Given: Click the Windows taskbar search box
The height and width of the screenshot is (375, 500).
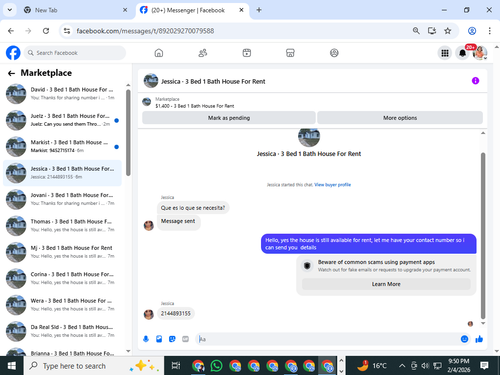Looking at the screenshot, I should [94, 366].
